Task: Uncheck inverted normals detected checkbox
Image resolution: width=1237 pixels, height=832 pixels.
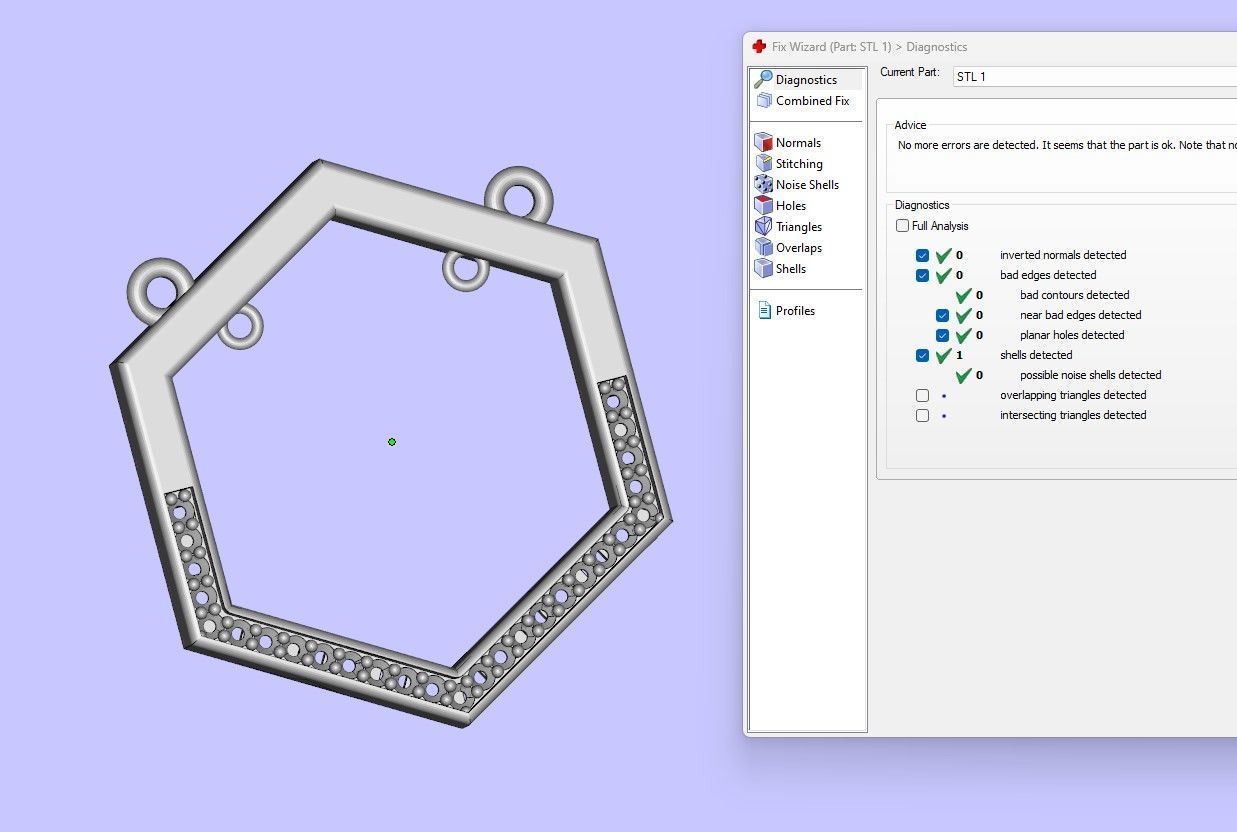Action: coord(922,255)
